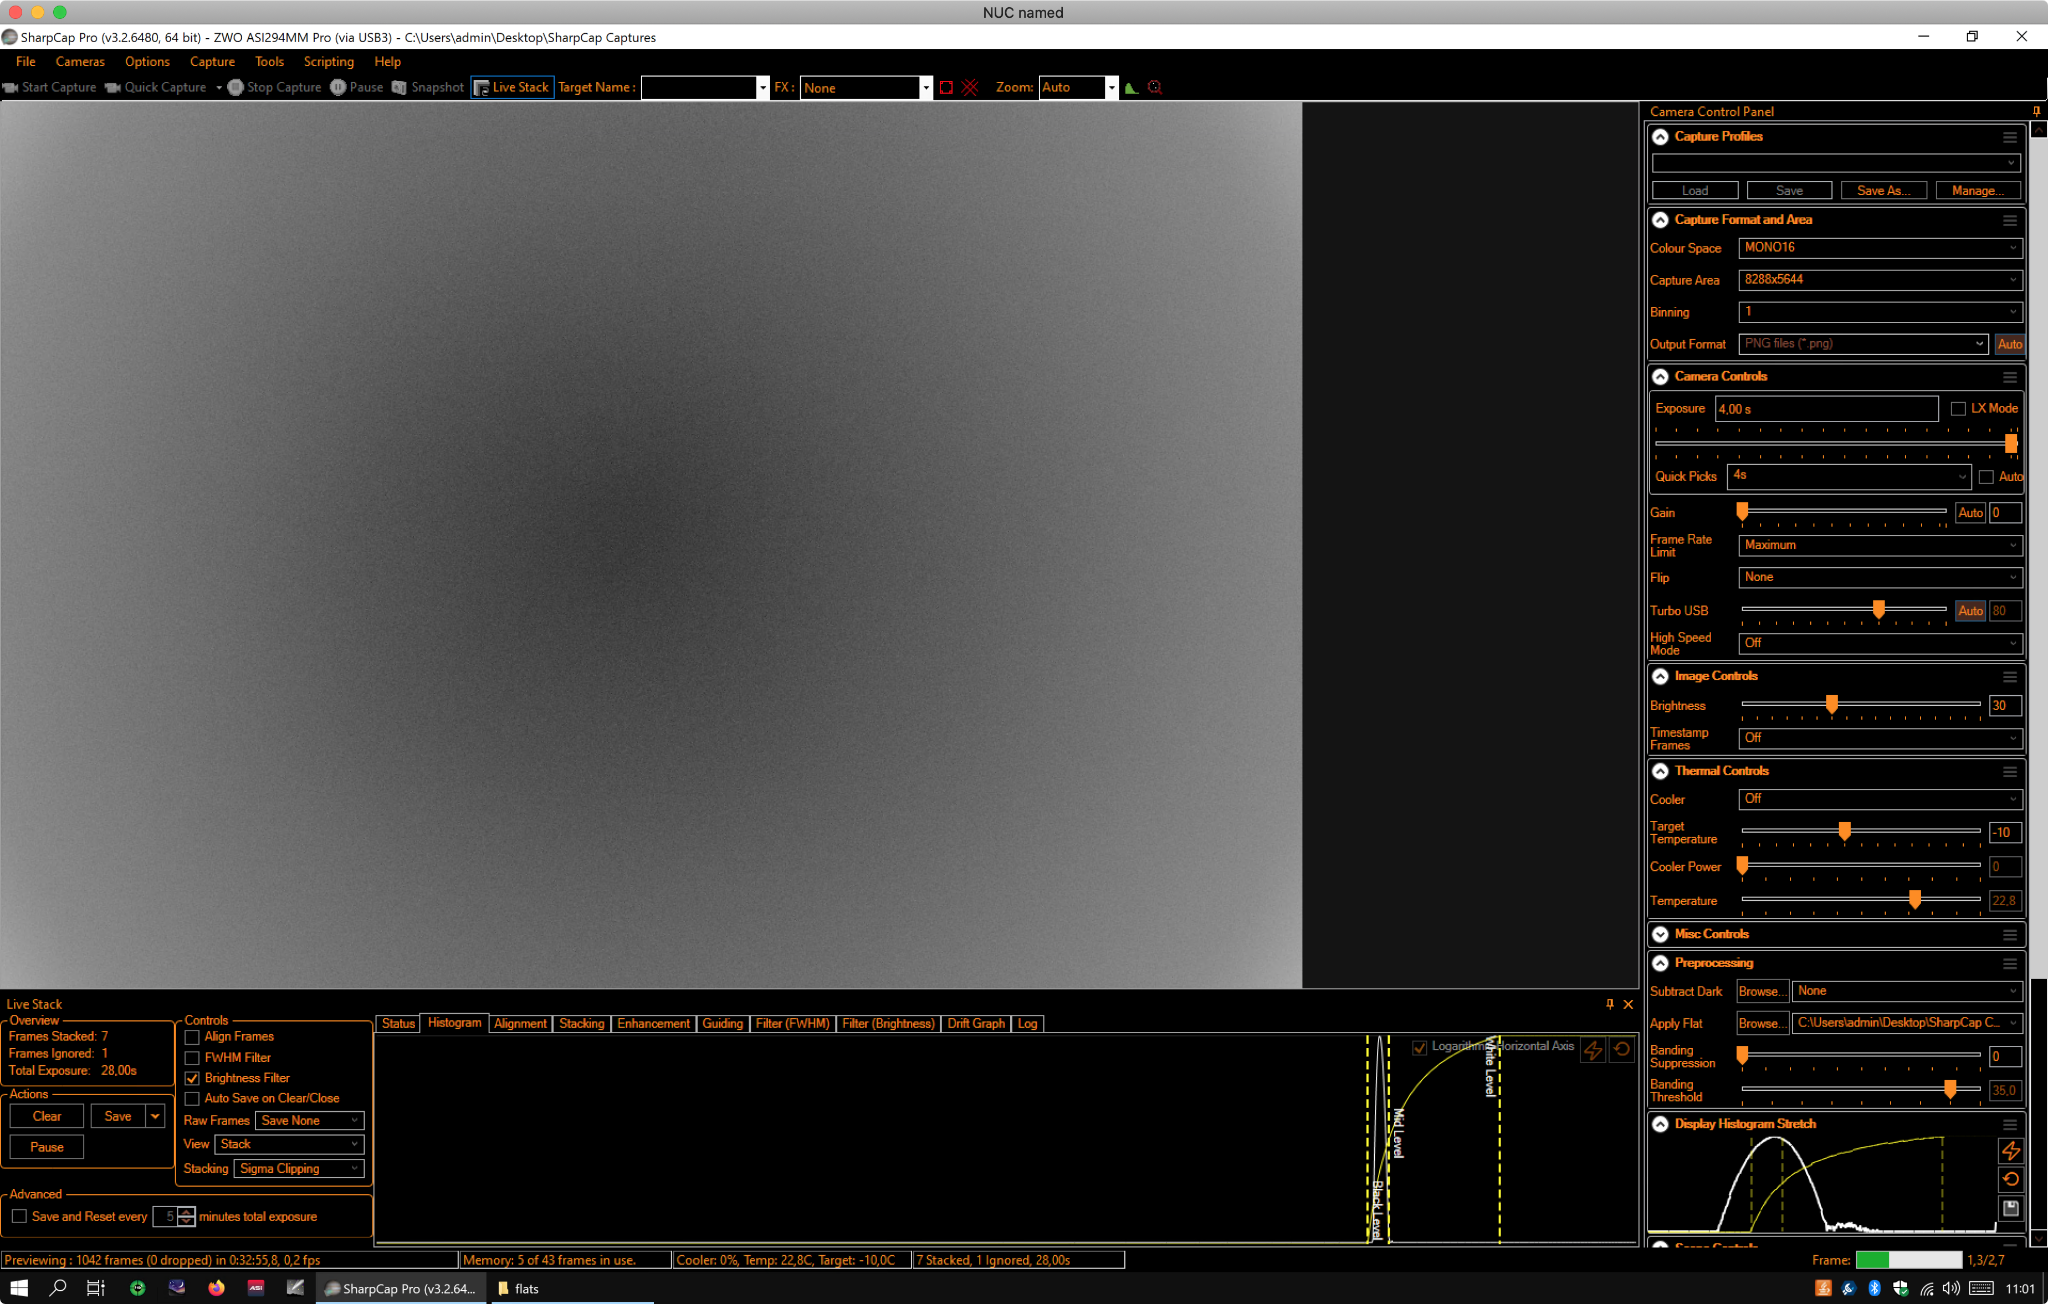This screenshot has width=2048, height=1304.
Task: Reset live stack histogram stretch icon
Action: [x=1622, y=1050]
